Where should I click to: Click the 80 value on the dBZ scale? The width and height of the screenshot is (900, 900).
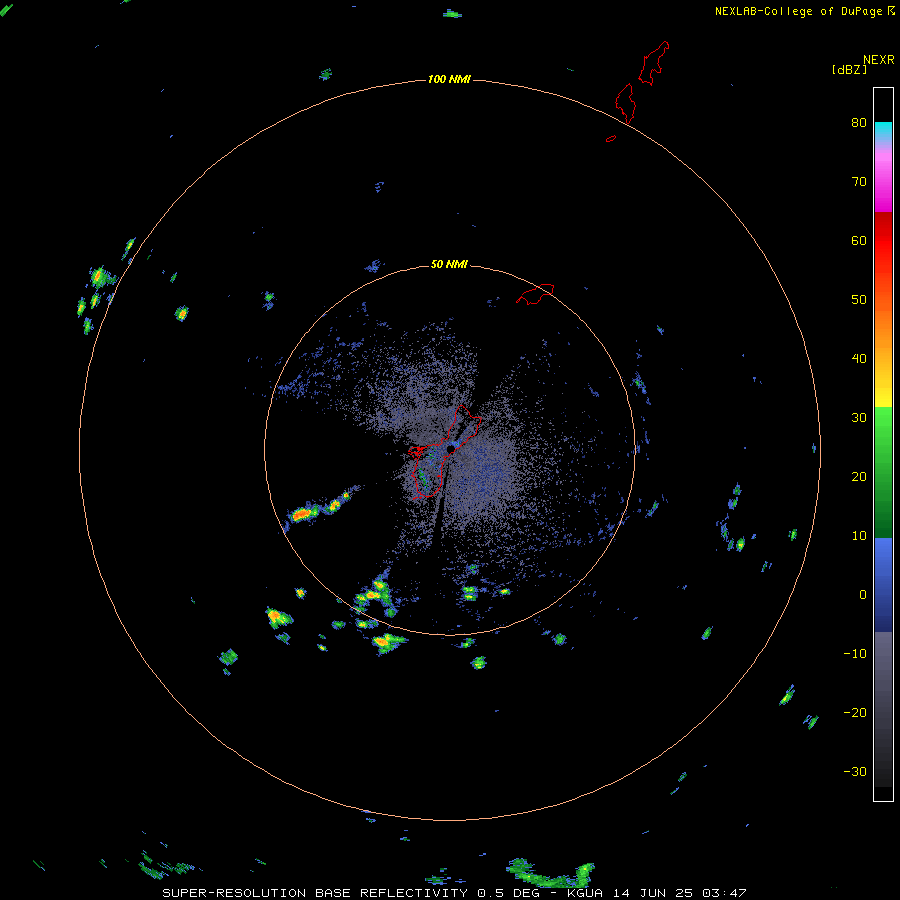[859, 122]
